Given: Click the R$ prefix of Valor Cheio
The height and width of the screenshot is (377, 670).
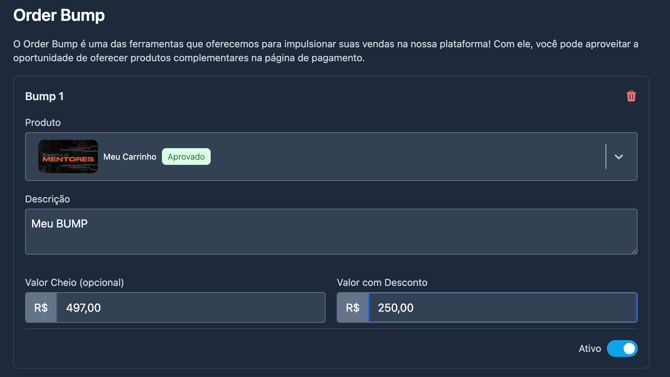Looking at the screenshot, I should (x=41, y=308).
